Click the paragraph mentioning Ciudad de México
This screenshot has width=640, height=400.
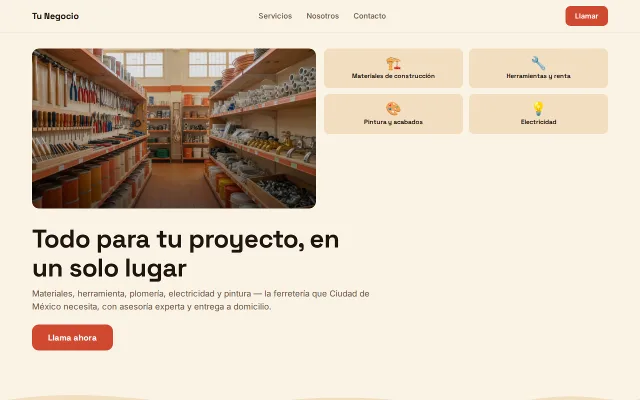pos(201,300)
